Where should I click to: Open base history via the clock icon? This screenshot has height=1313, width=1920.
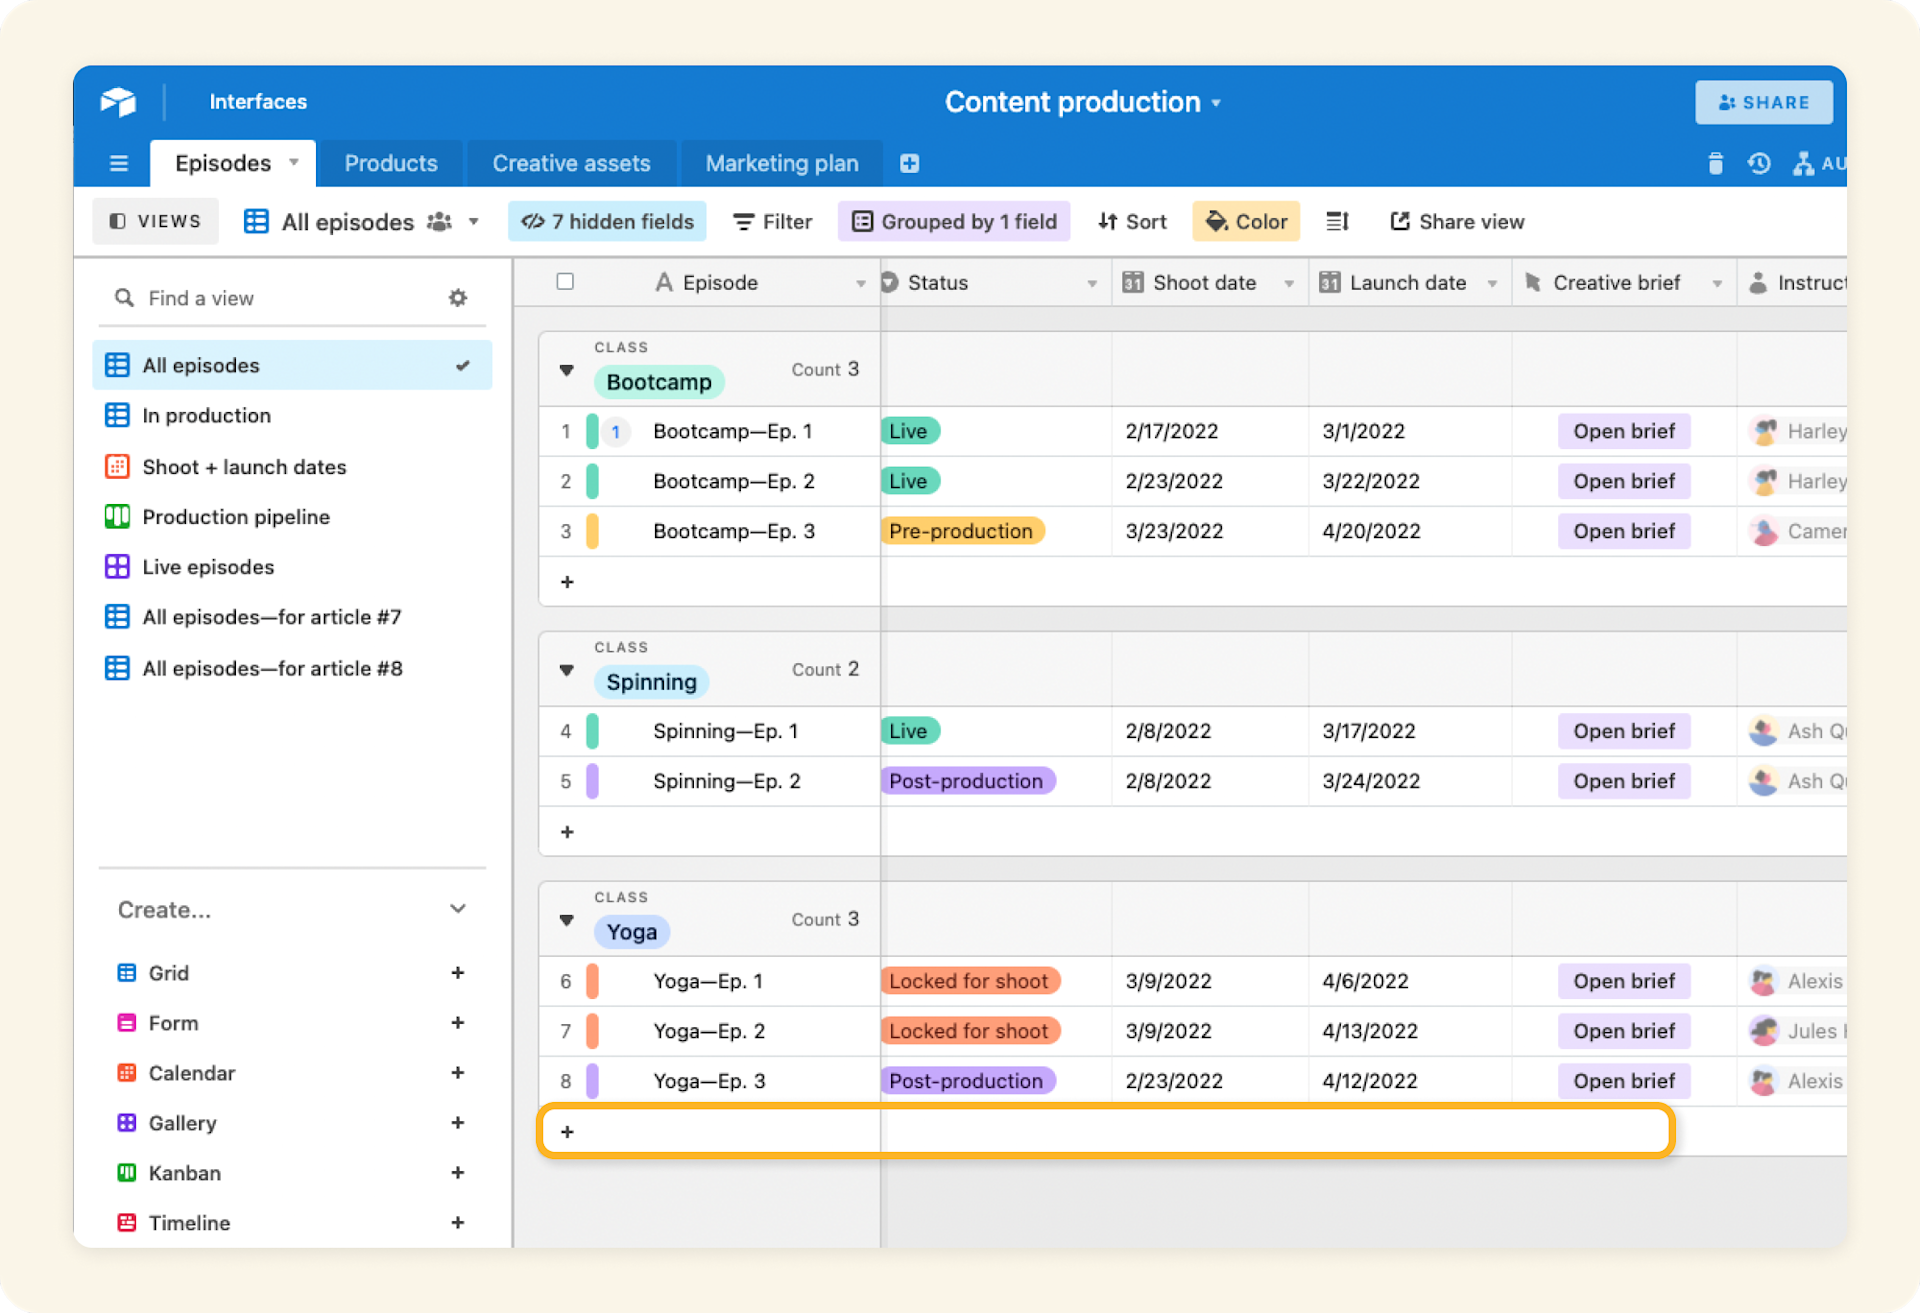point(1759,163)
